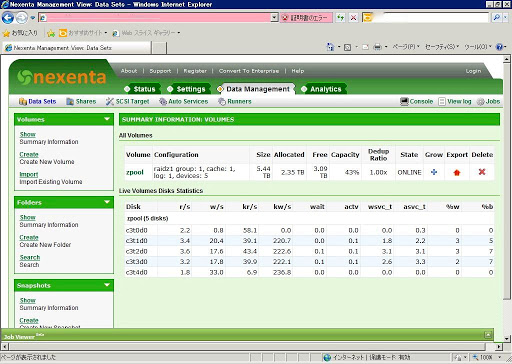Collapse the Folders panel
Screen dimensions: 512x364
pos(107,202)
